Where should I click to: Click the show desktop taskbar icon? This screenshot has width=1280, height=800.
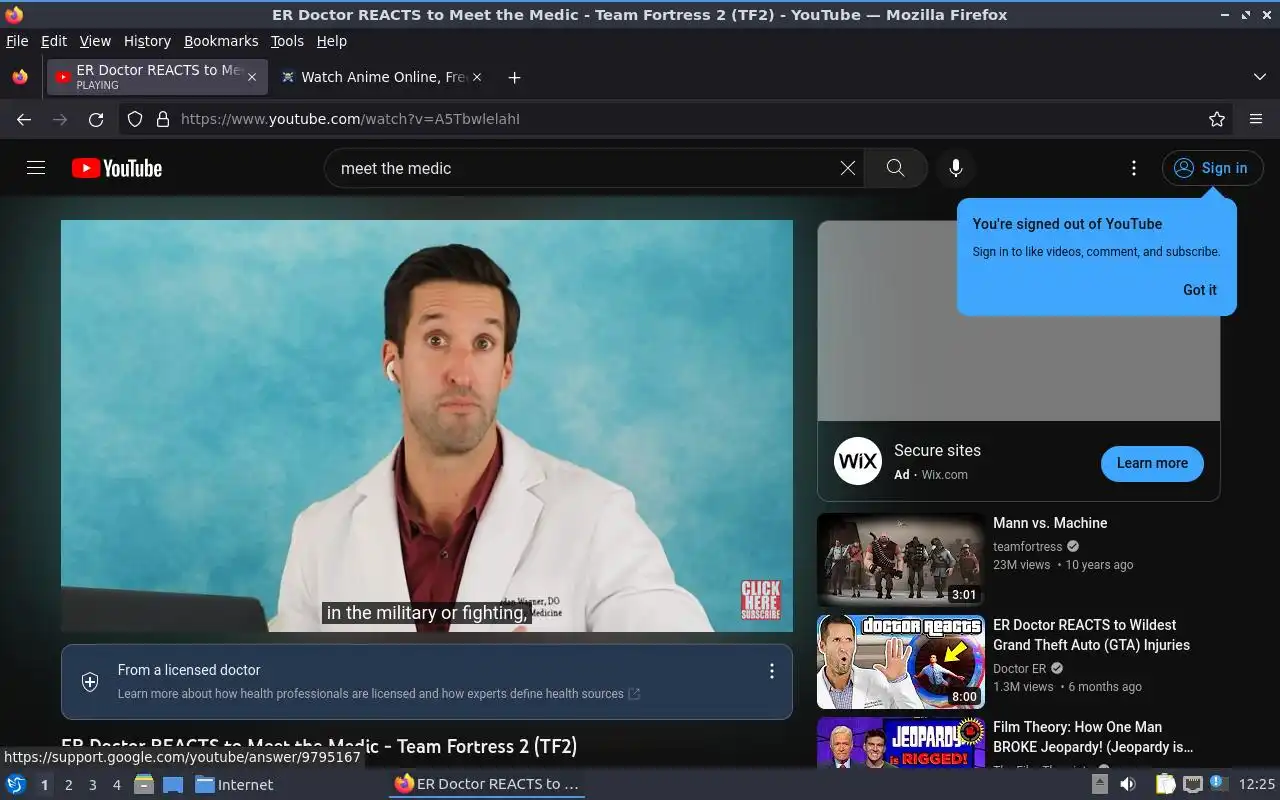point(172,785)
